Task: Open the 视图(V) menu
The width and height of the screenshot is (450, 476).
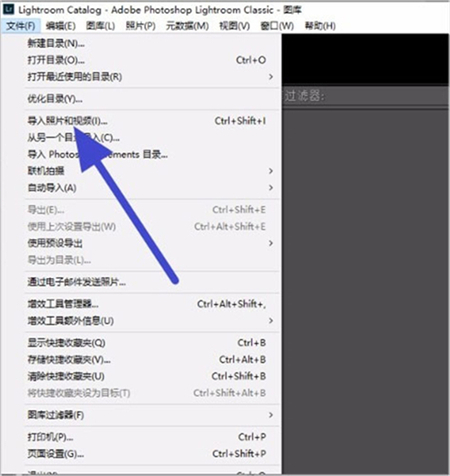Action: tap(234, 26)
